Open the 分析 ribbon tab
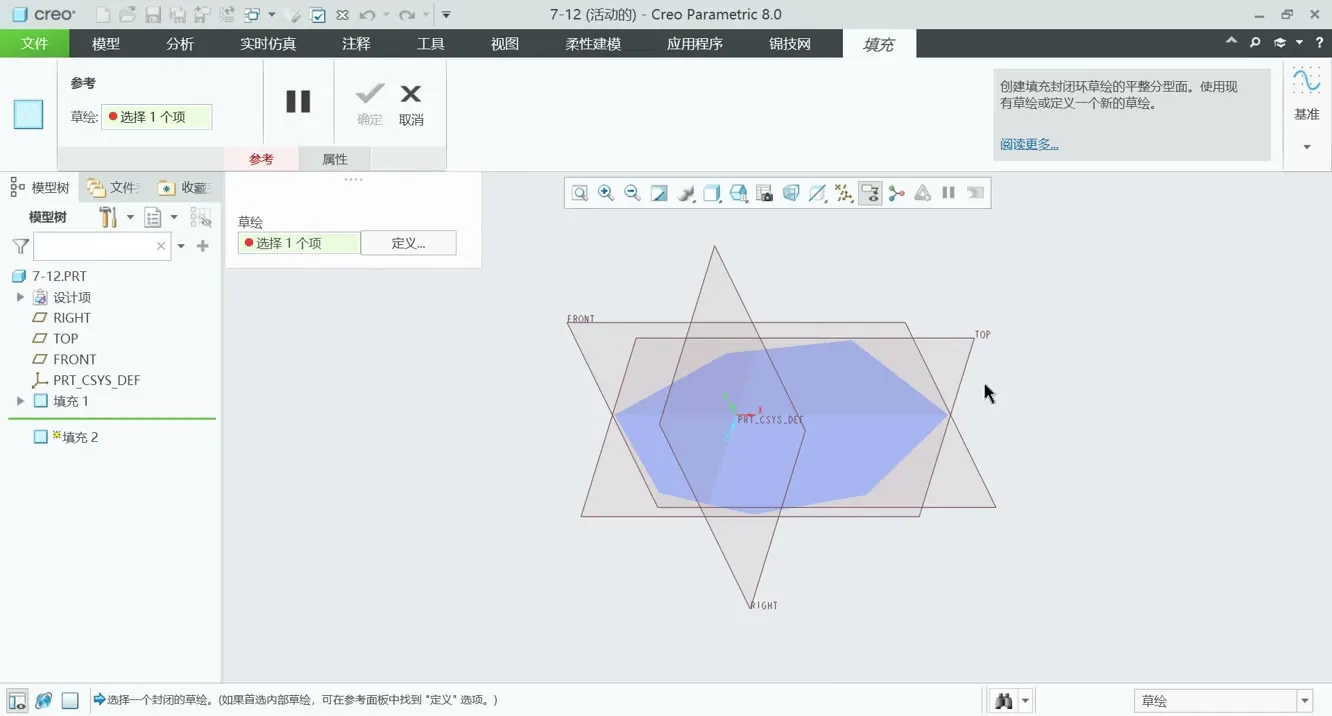 point(180,44)
